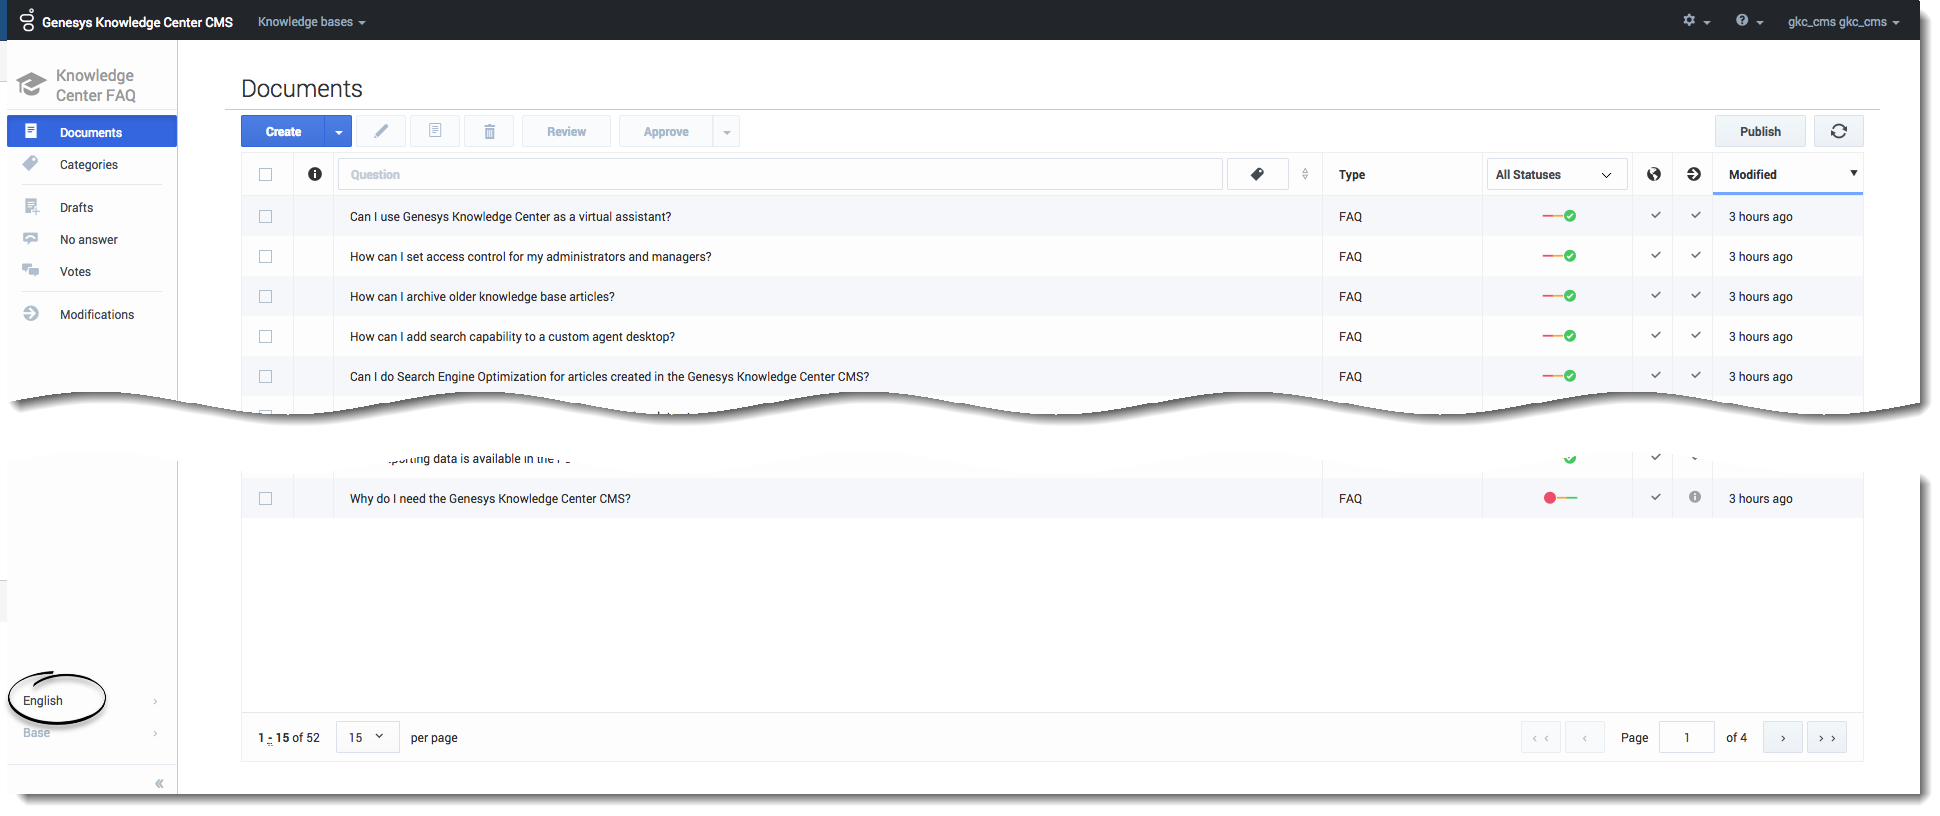This screenshot has width=1940, height=816.
Task: Sort by the Type column header
Action: pos(1352,175)
